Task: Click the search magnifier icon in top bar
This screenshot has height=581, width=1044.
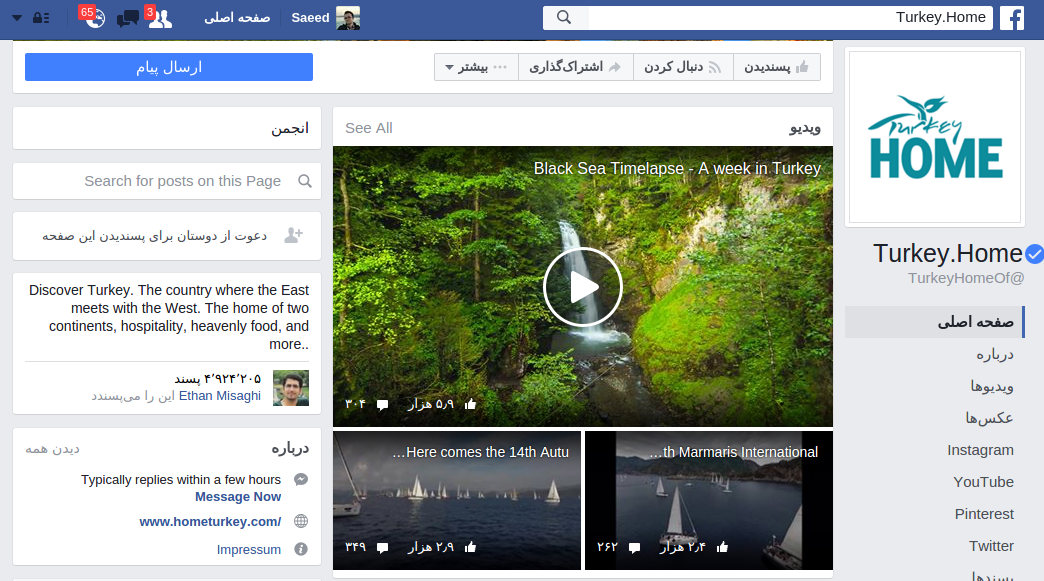Action: click(564, 17)
